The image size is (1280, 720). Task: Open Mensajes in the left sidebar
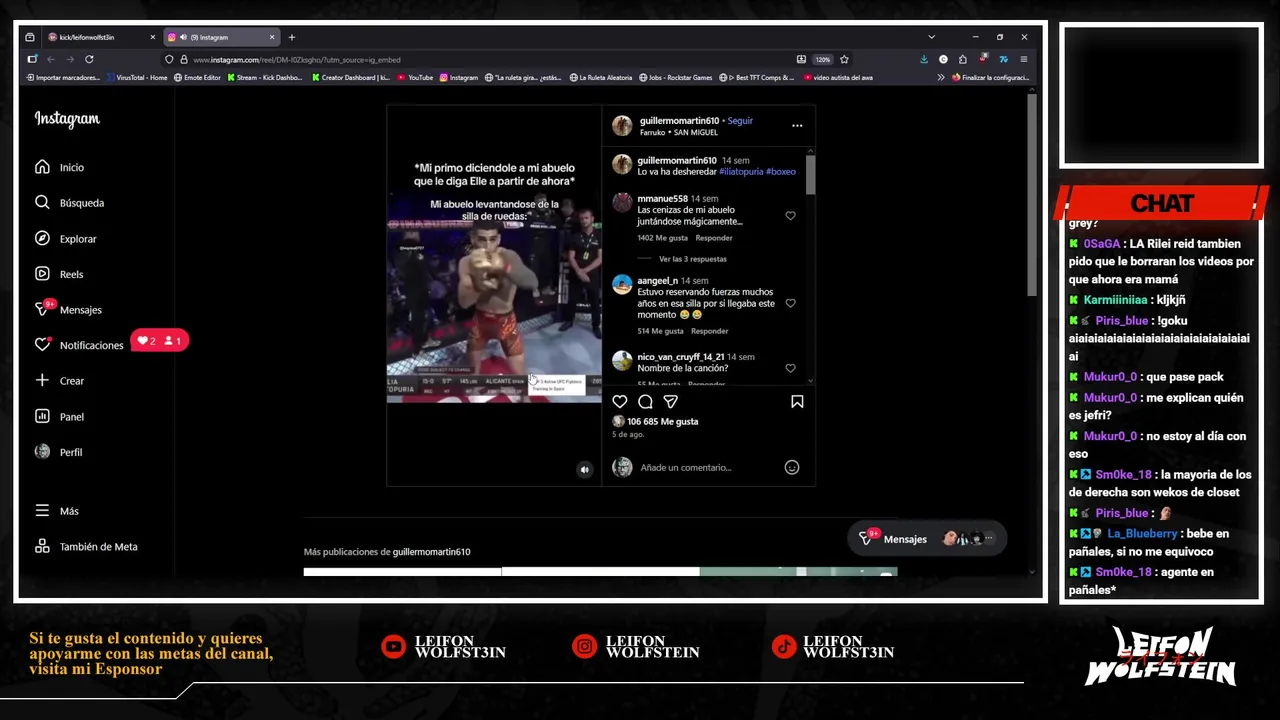point(69,310)
